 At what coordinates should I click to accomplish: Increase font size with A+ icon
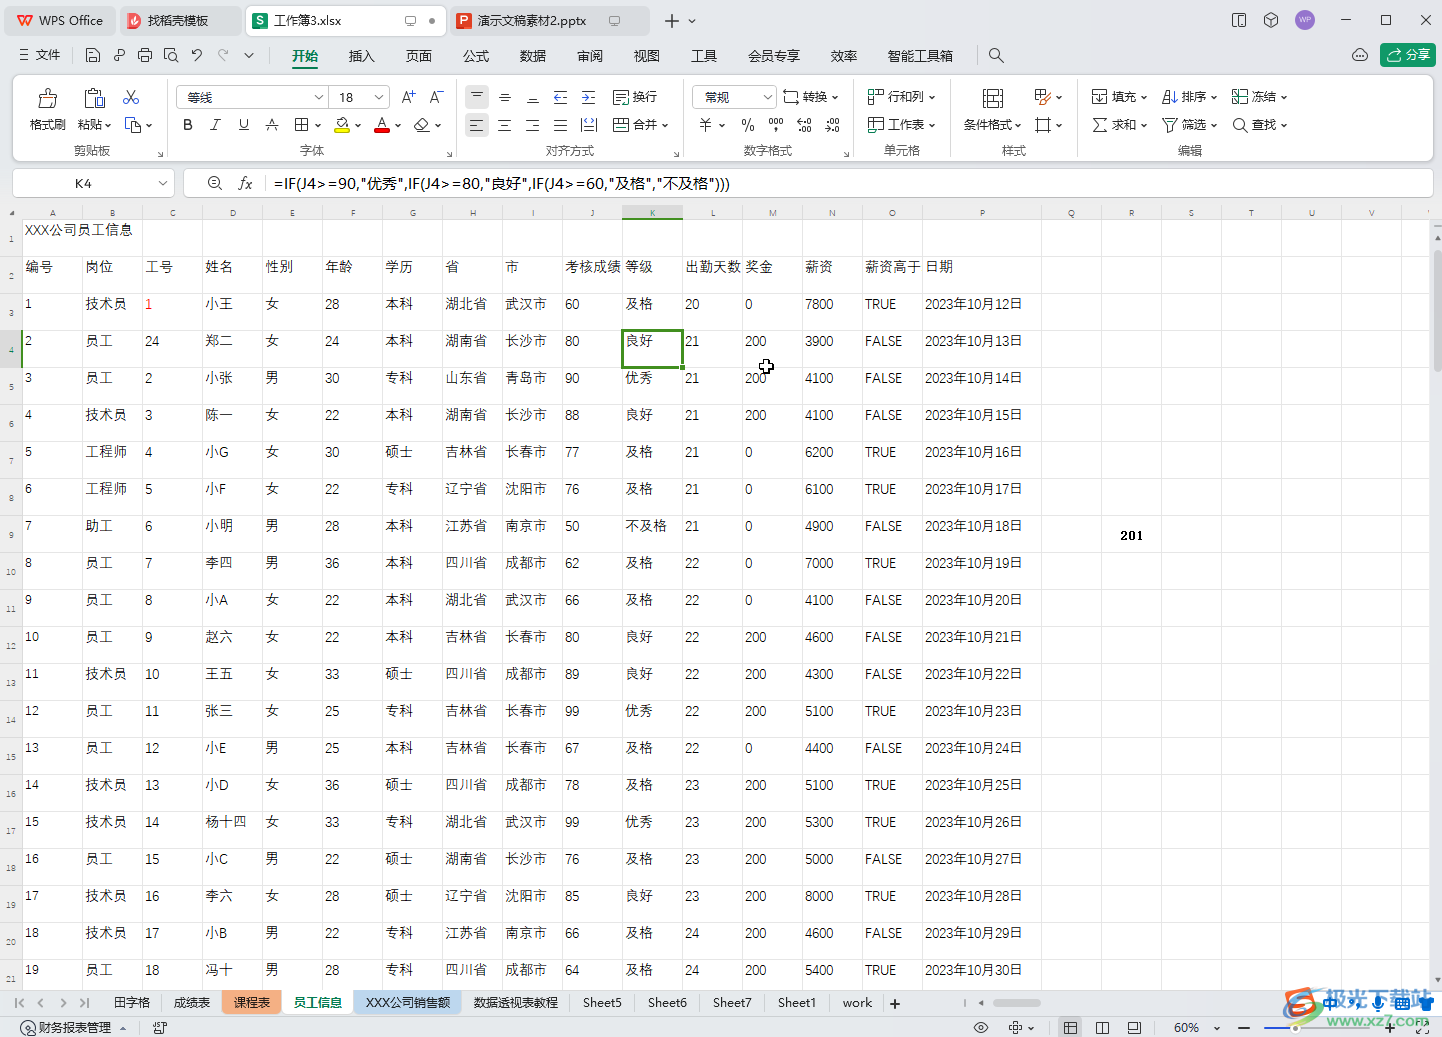[408, 97]
